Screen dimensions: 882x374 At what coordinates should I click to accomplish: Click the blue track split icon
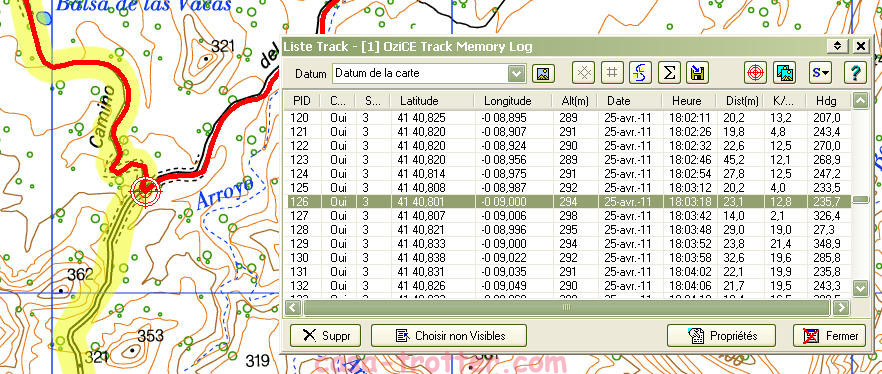click(640, 73)
